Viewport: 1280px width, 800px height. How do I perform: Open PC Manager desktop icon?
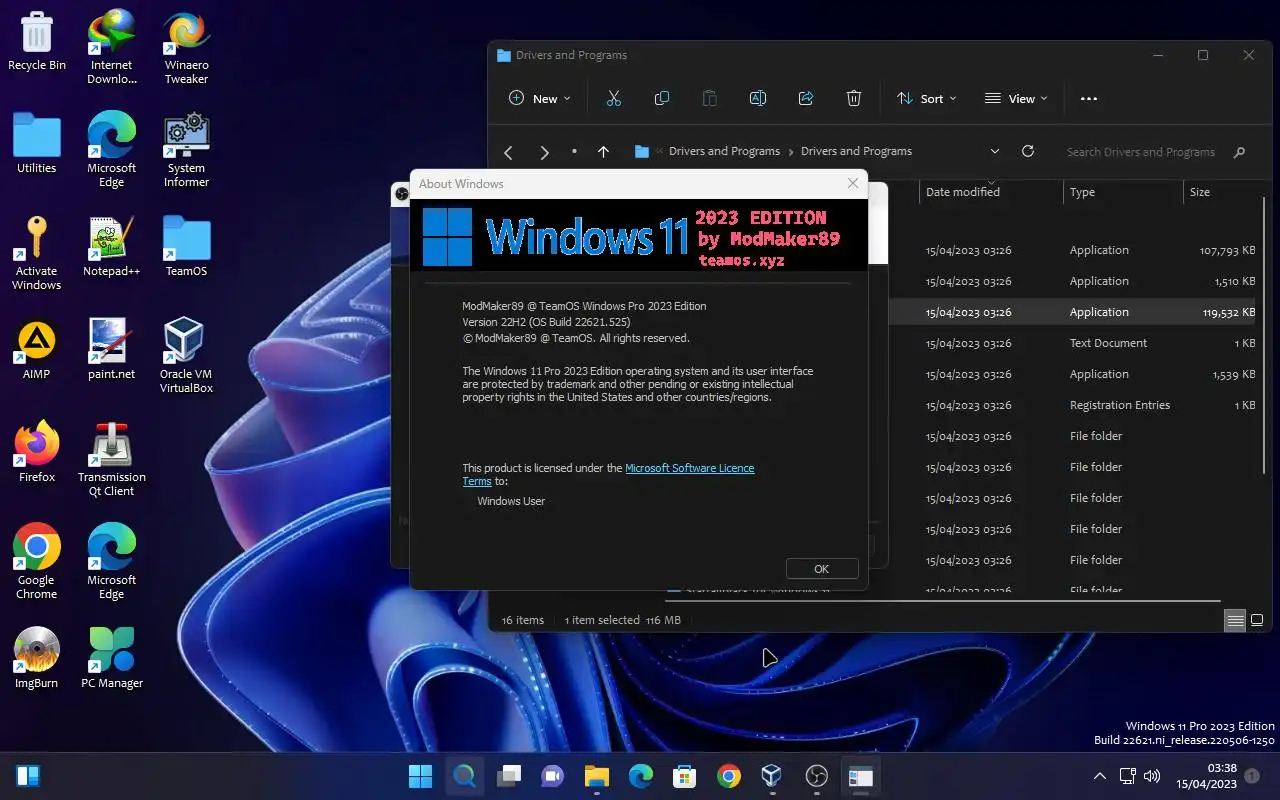point(112,659)
